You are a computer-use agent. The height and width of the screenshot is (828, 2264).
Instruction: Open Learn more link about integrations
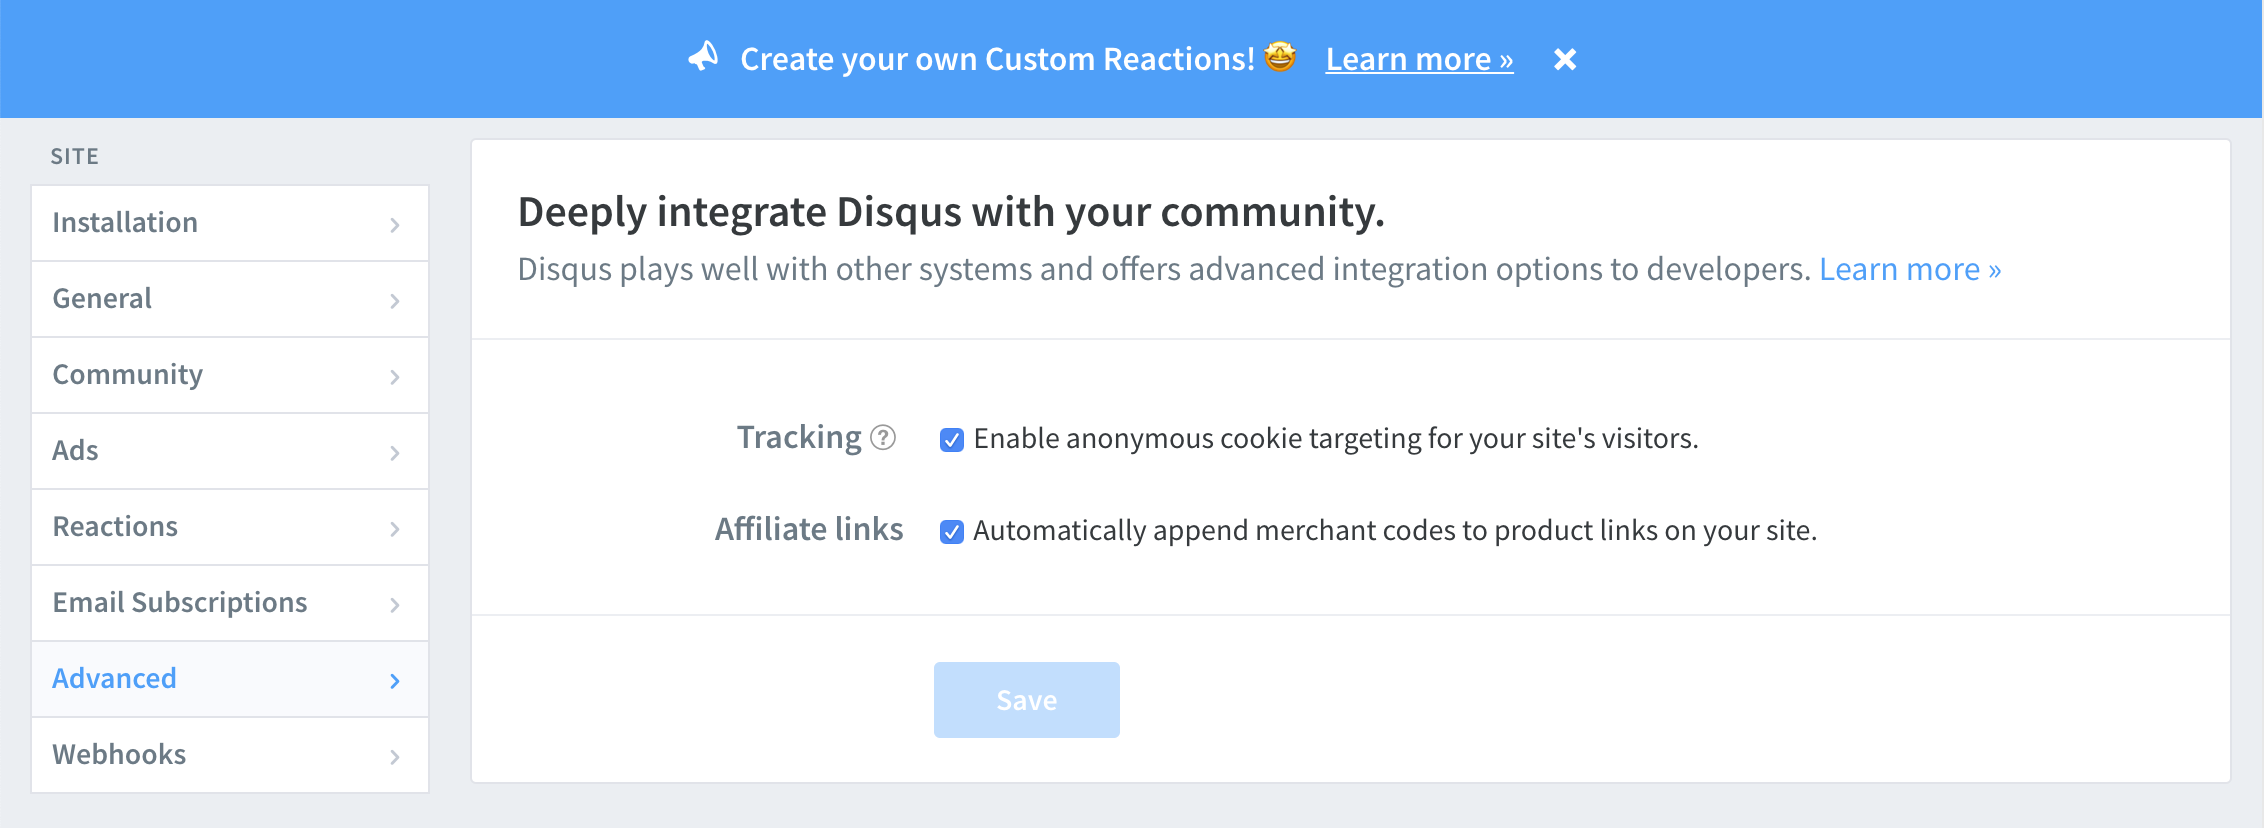pyautogui.click(x=1909, y=270)
